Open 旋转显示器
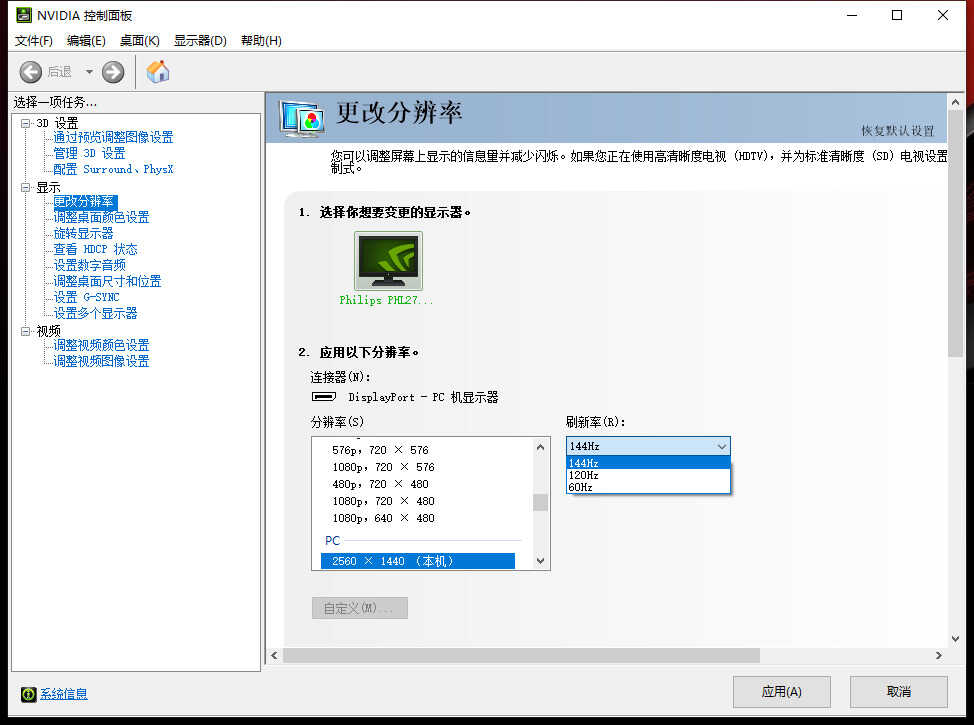This screenshot has height=725, width=974. [x=83, y=234]
